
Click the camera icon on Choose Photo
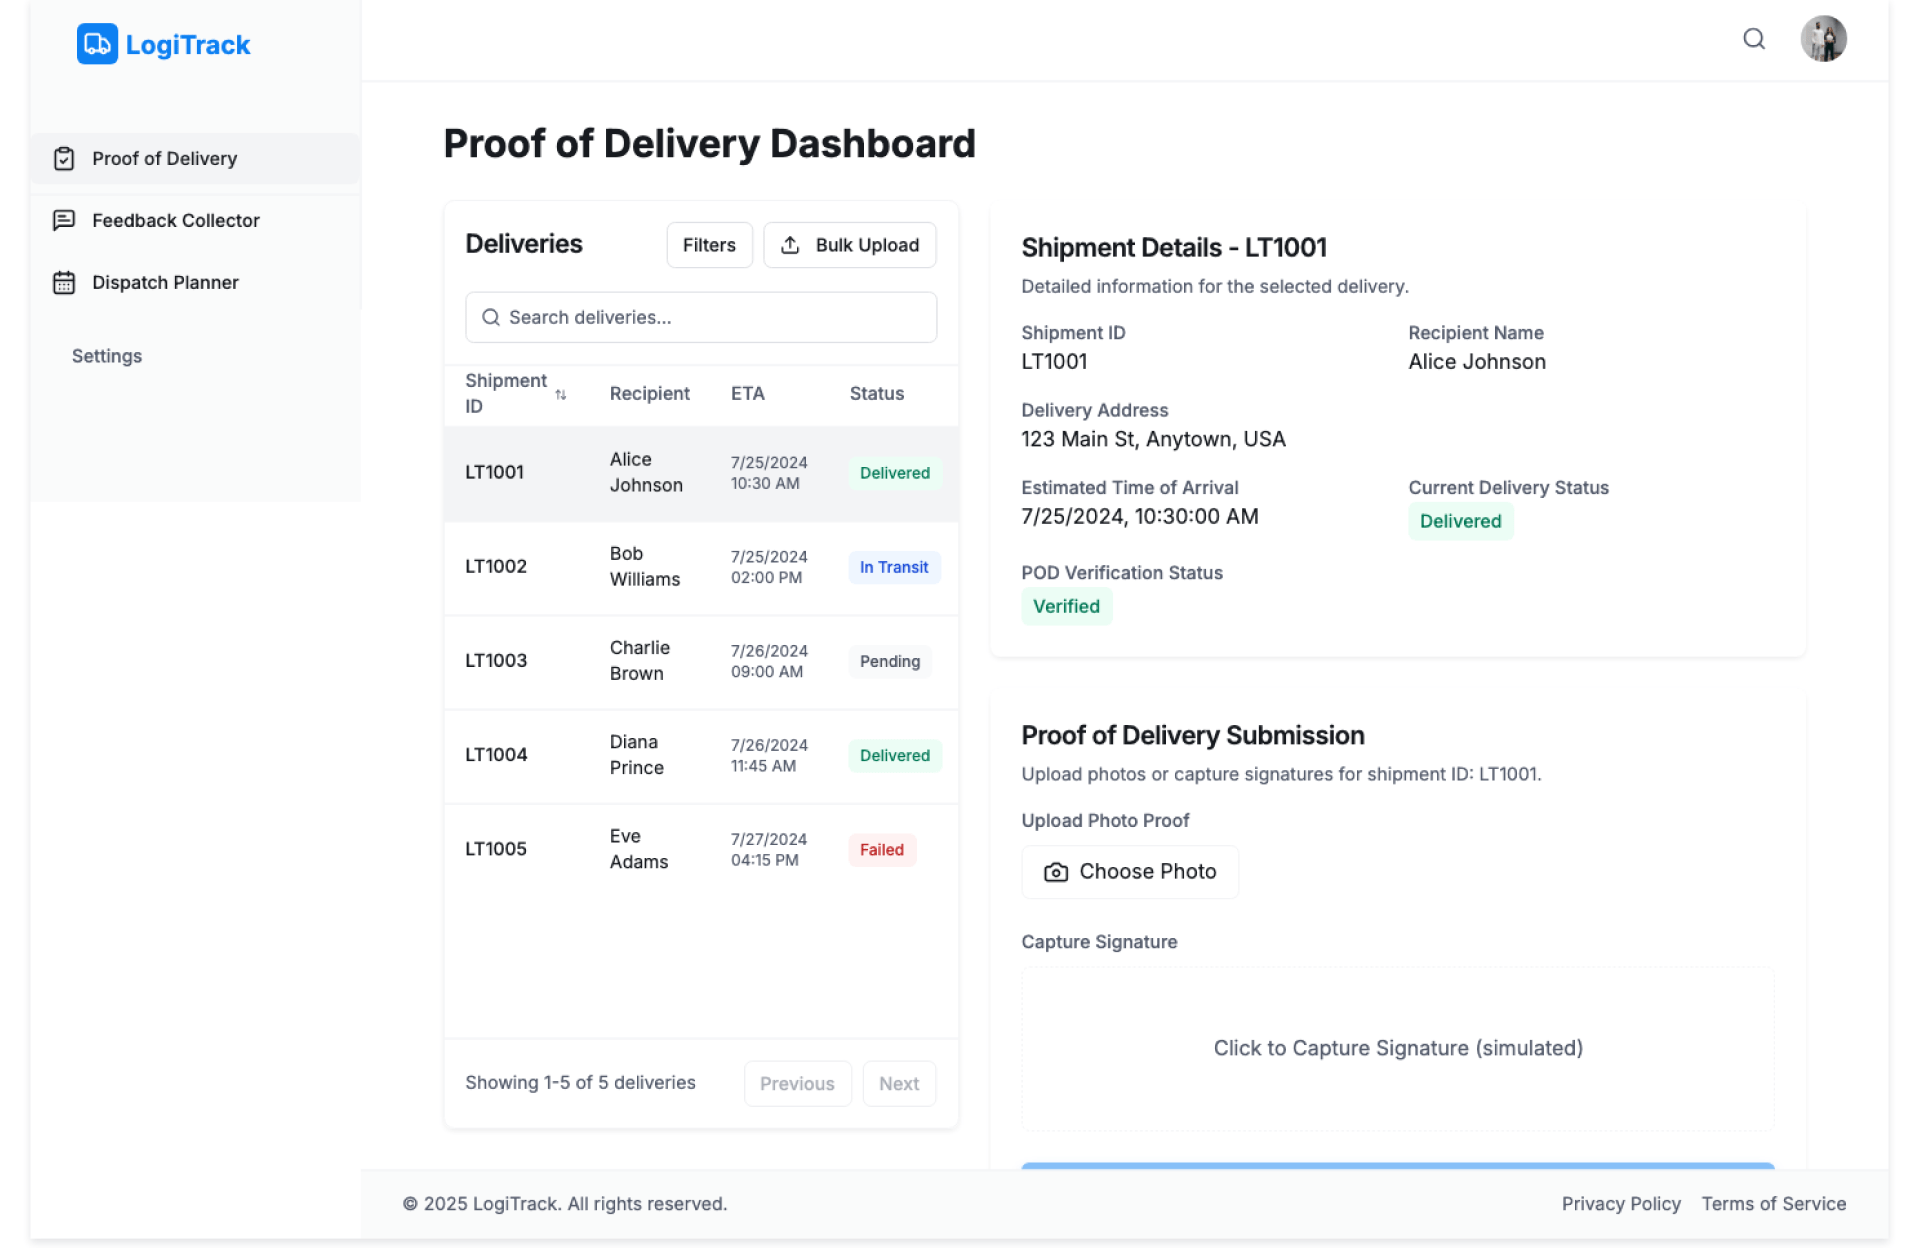[x=1055, y=872]
